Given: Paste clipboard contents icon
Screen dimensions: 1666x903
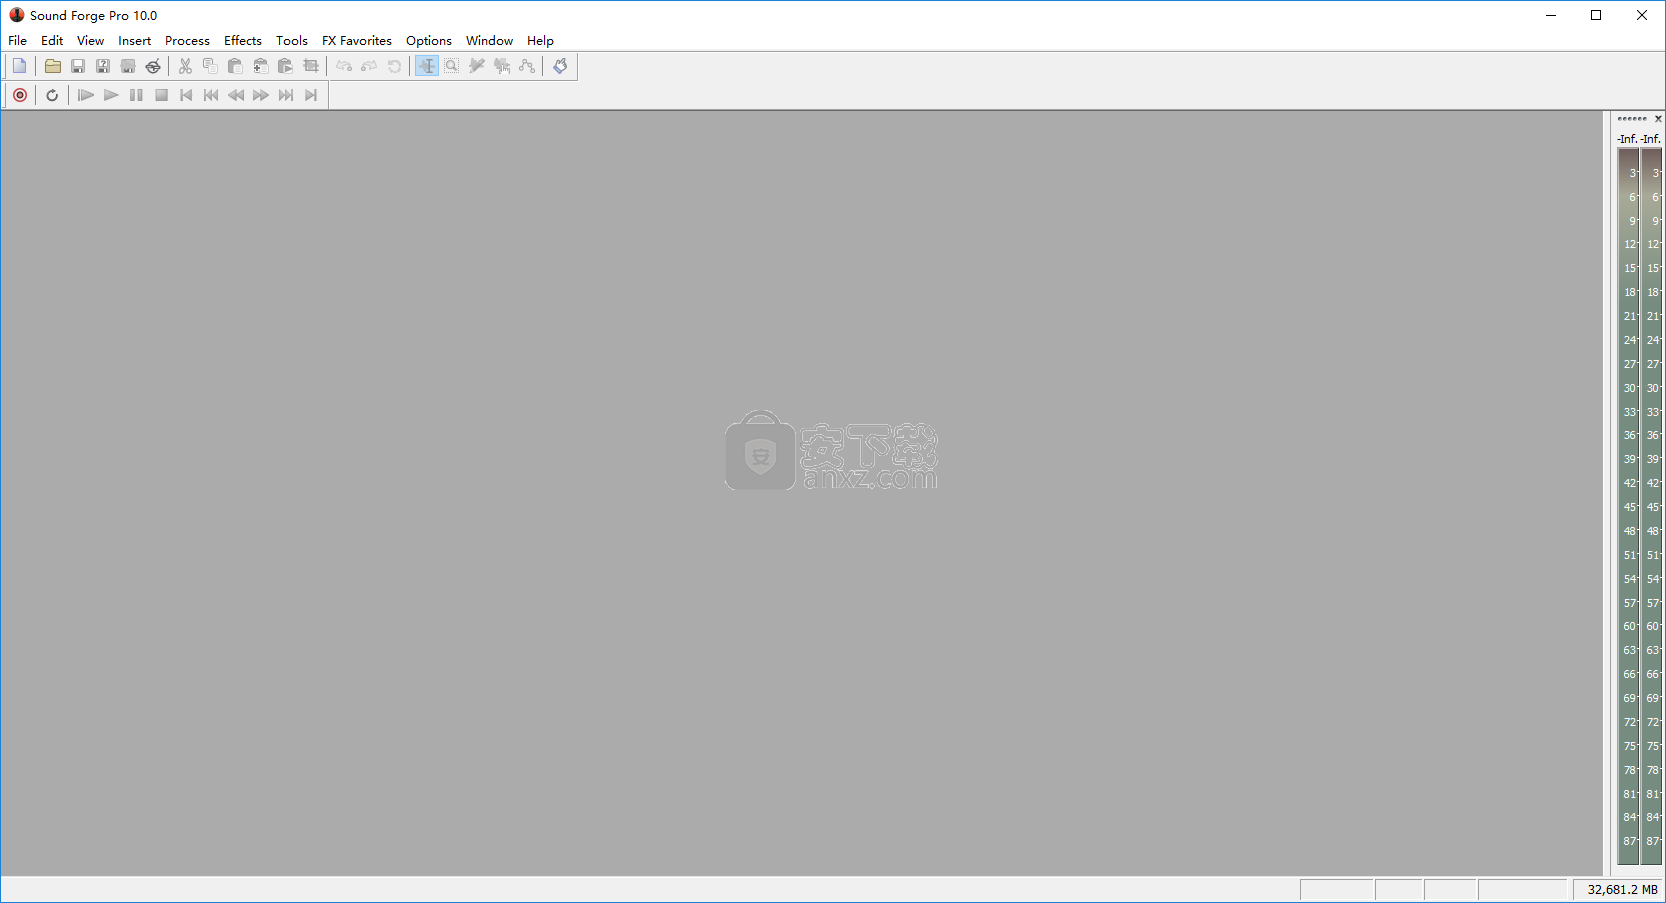Looking at the screenshot, I should [235, 66].
